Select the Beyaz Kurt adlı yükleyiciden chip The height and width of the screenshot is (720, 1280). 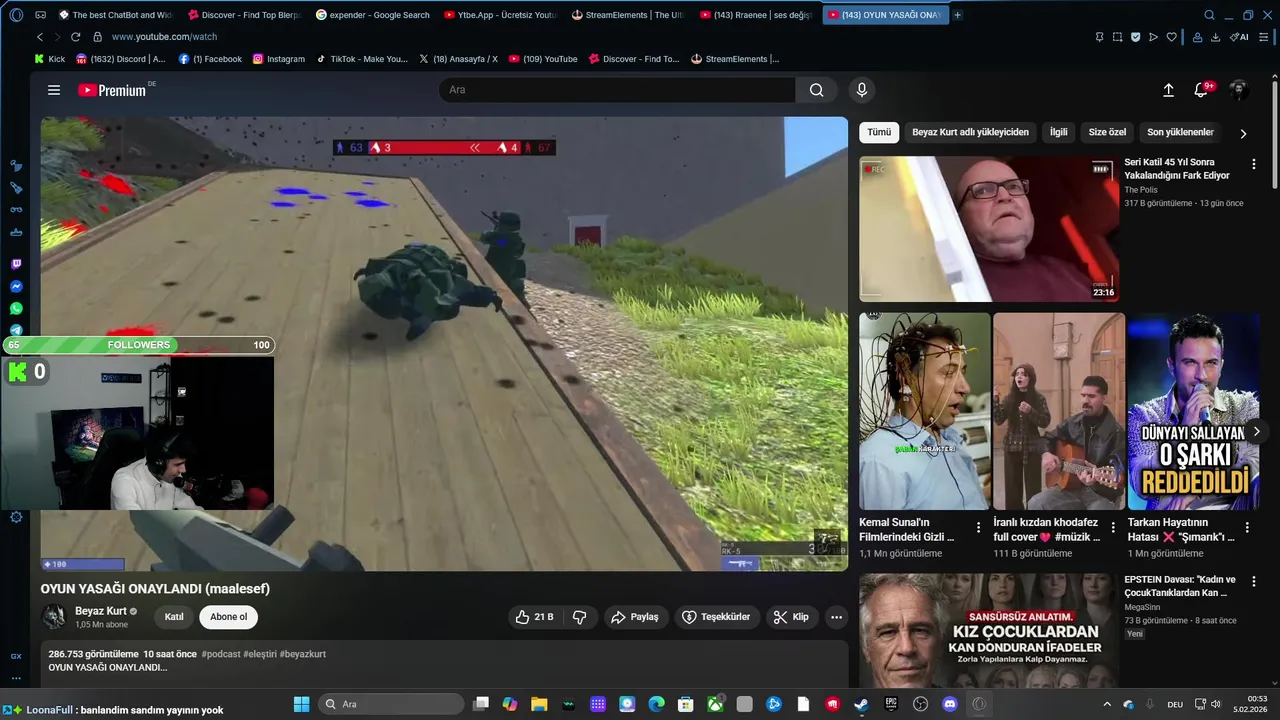click(x=970, y=132)
